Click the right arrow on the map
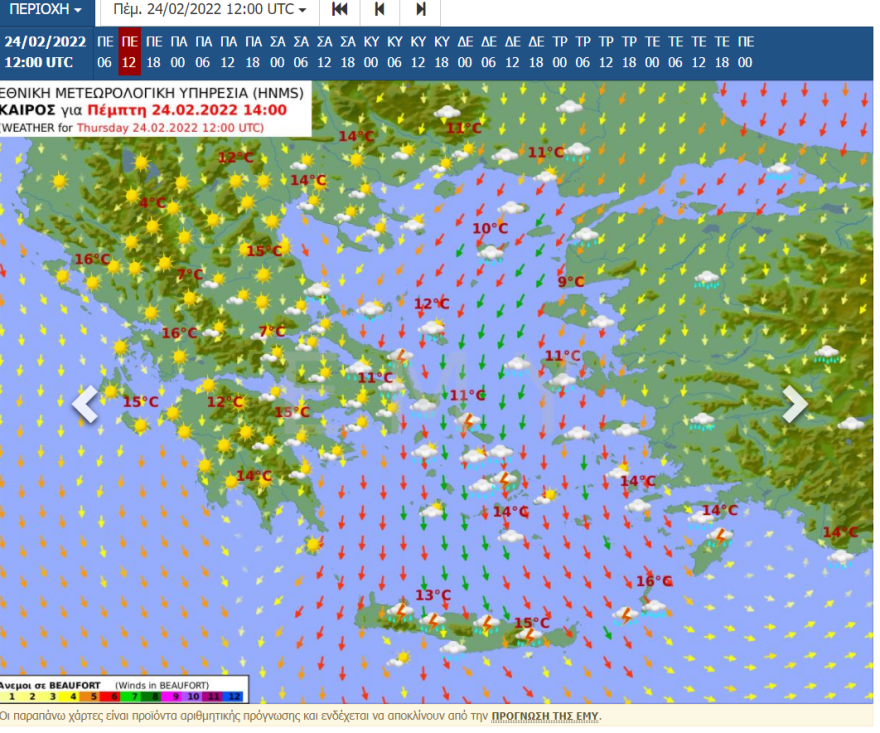 pyautogui.click(x=795, y=404)
